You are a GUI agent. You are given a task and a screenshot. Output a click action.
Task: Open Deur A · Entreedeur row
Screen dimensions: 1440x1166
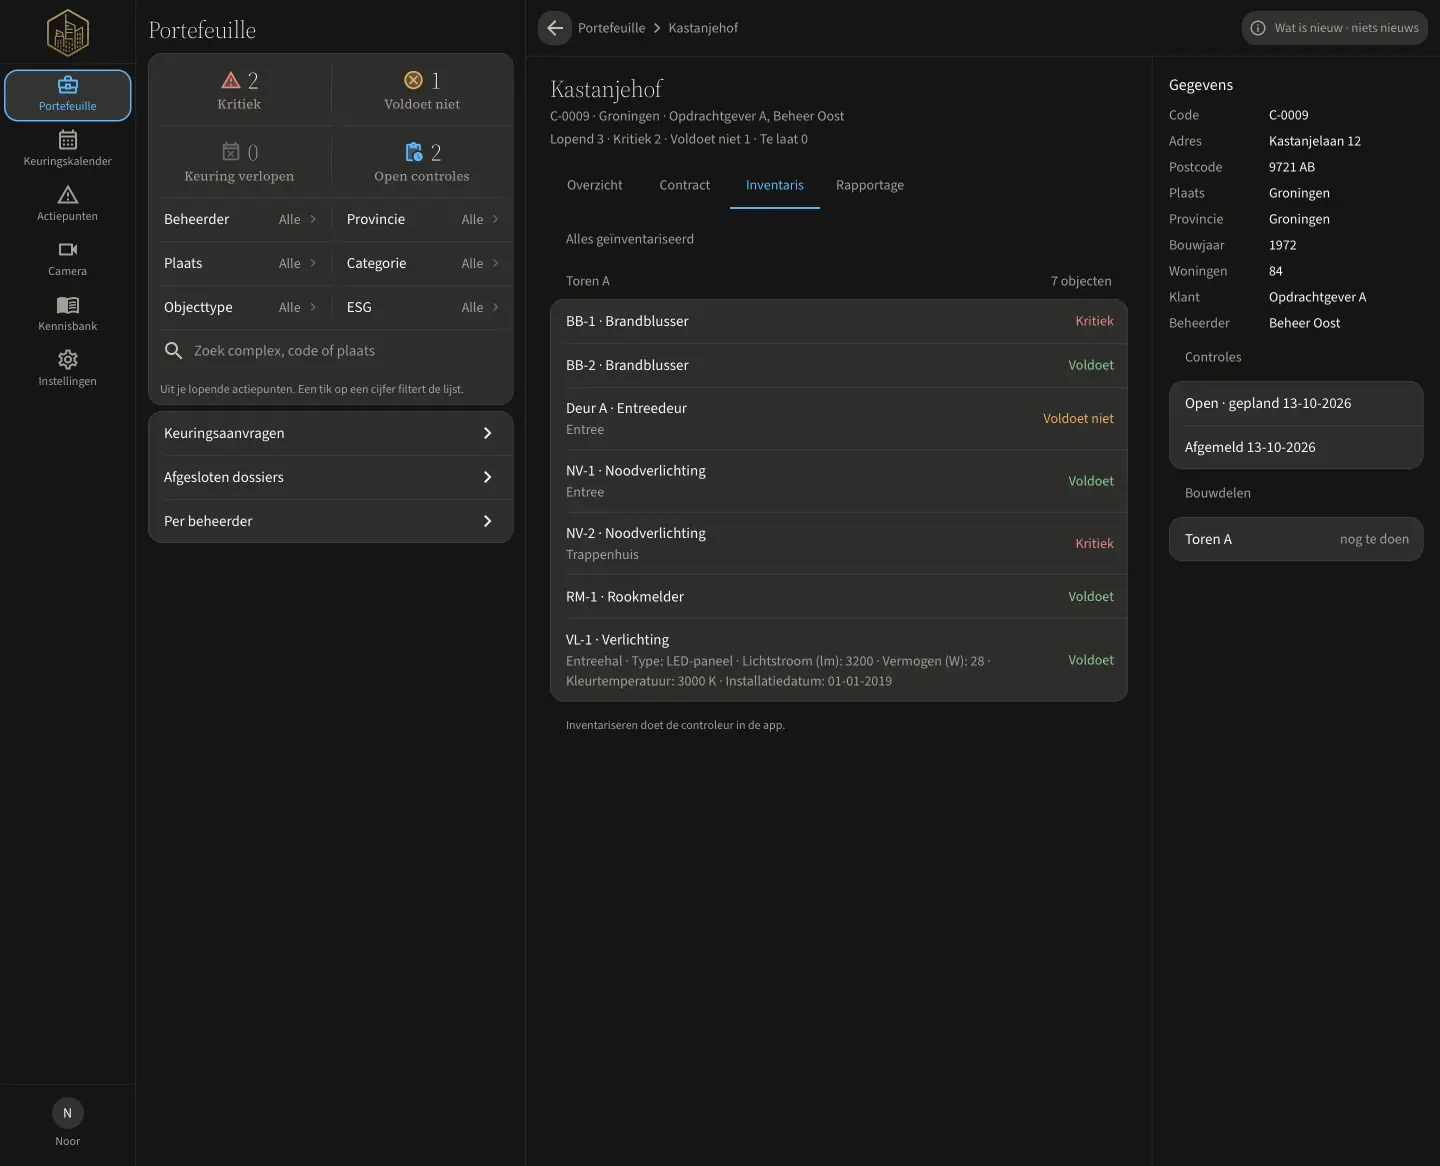coord(839,418)
